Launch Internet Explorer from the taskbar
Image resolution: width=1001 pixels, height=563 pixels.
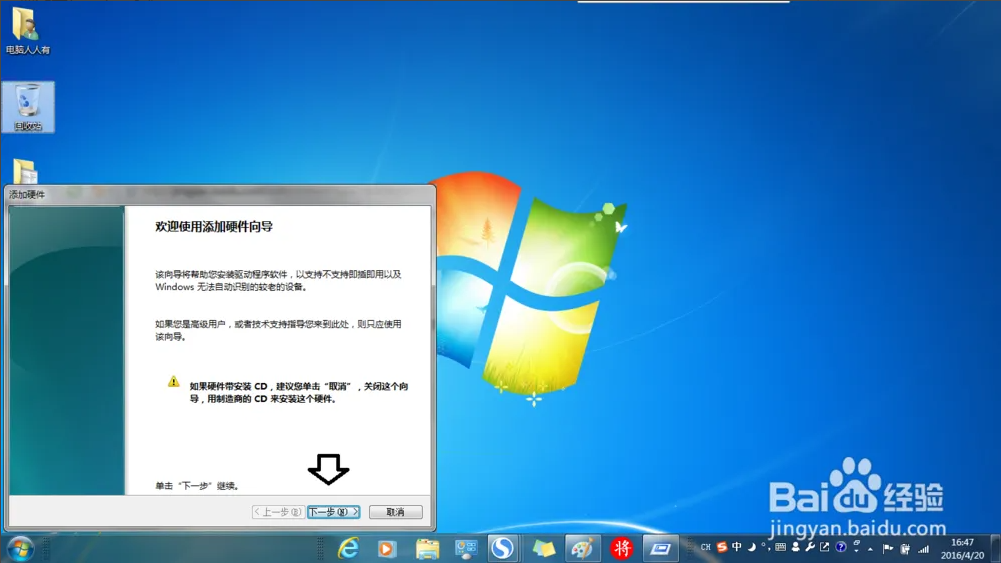[348, 548]
